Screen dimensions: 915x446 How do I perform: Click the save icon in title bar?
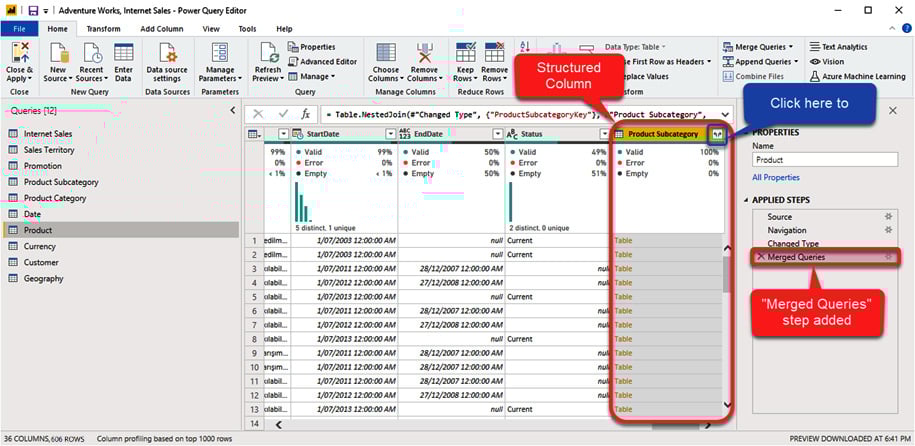point(33,11)
